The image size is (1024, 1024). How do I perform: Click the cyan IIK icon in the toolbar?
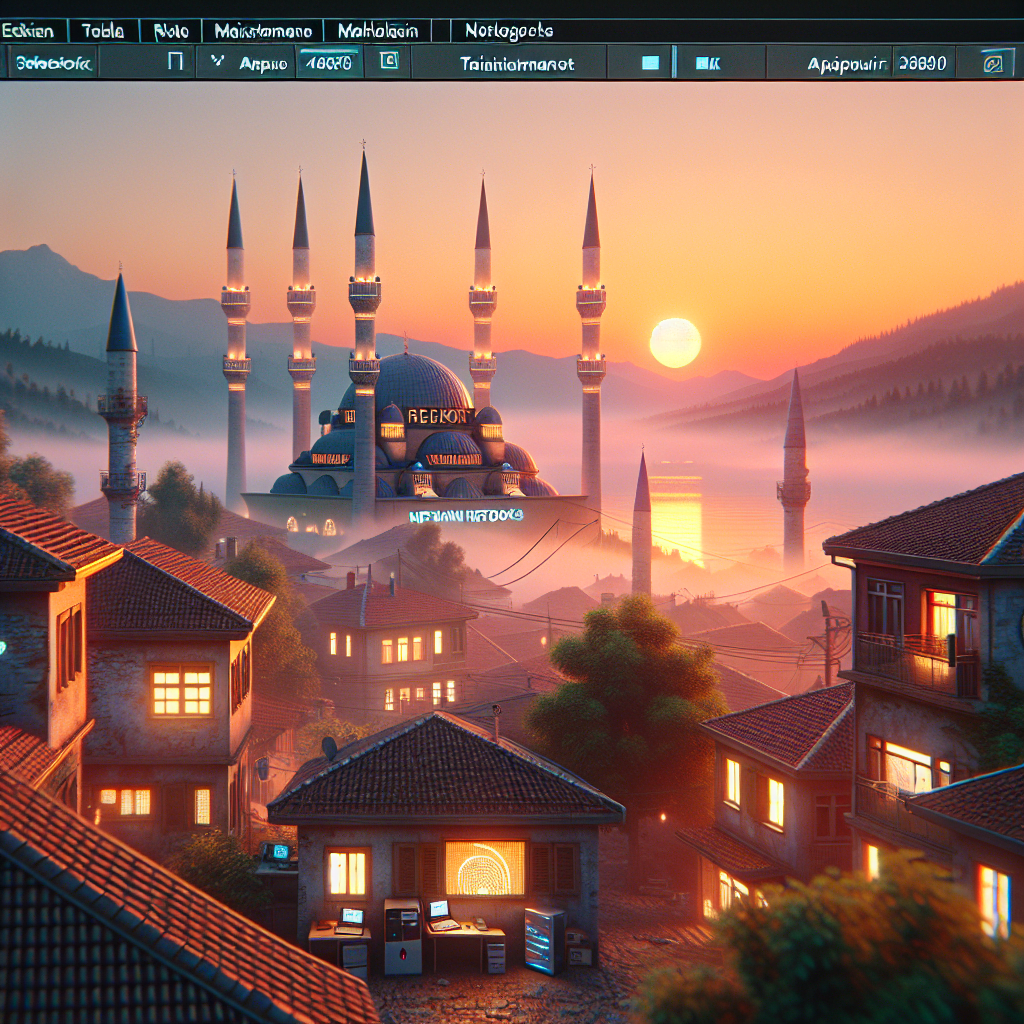(x=707, y=63)
